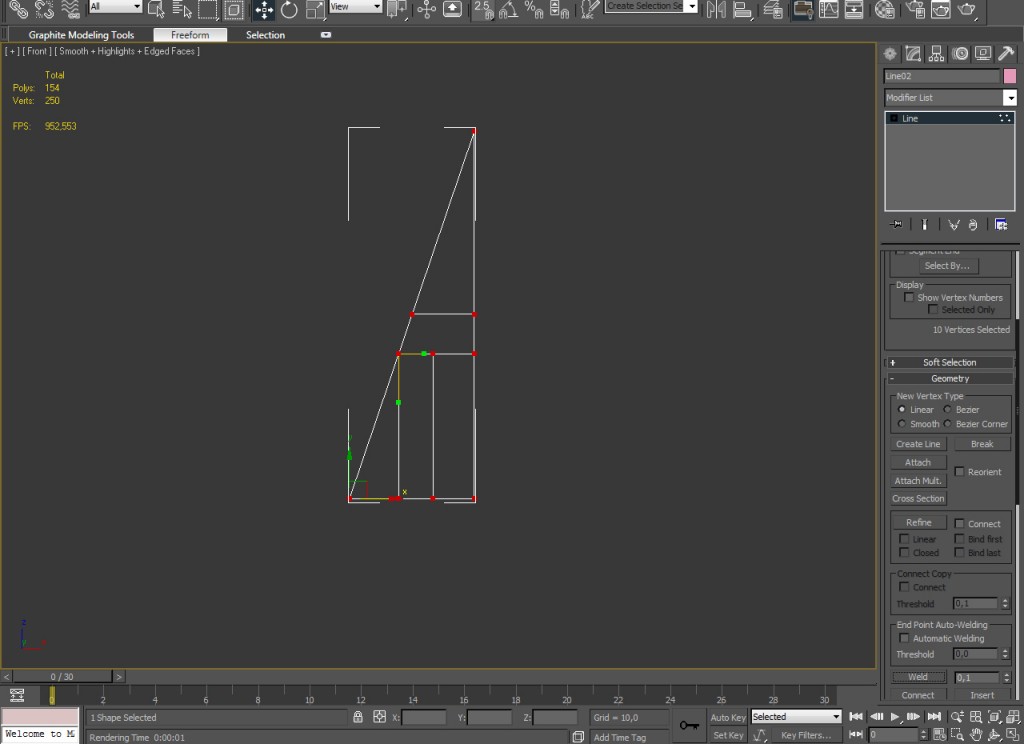Click the Rendered Frame Window icon
The image size is (1024, 744).
click(940, 9)
